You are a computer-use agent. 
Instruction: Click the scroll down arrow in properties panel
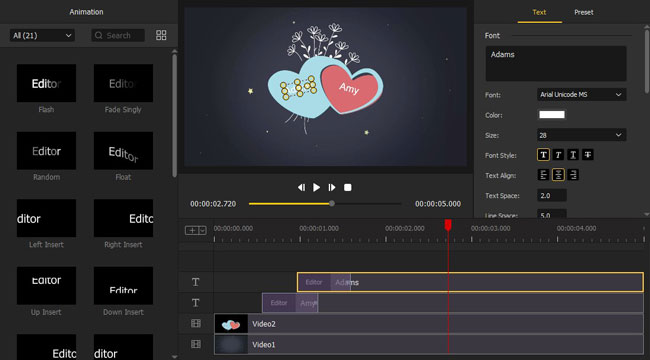pos(647,214)
